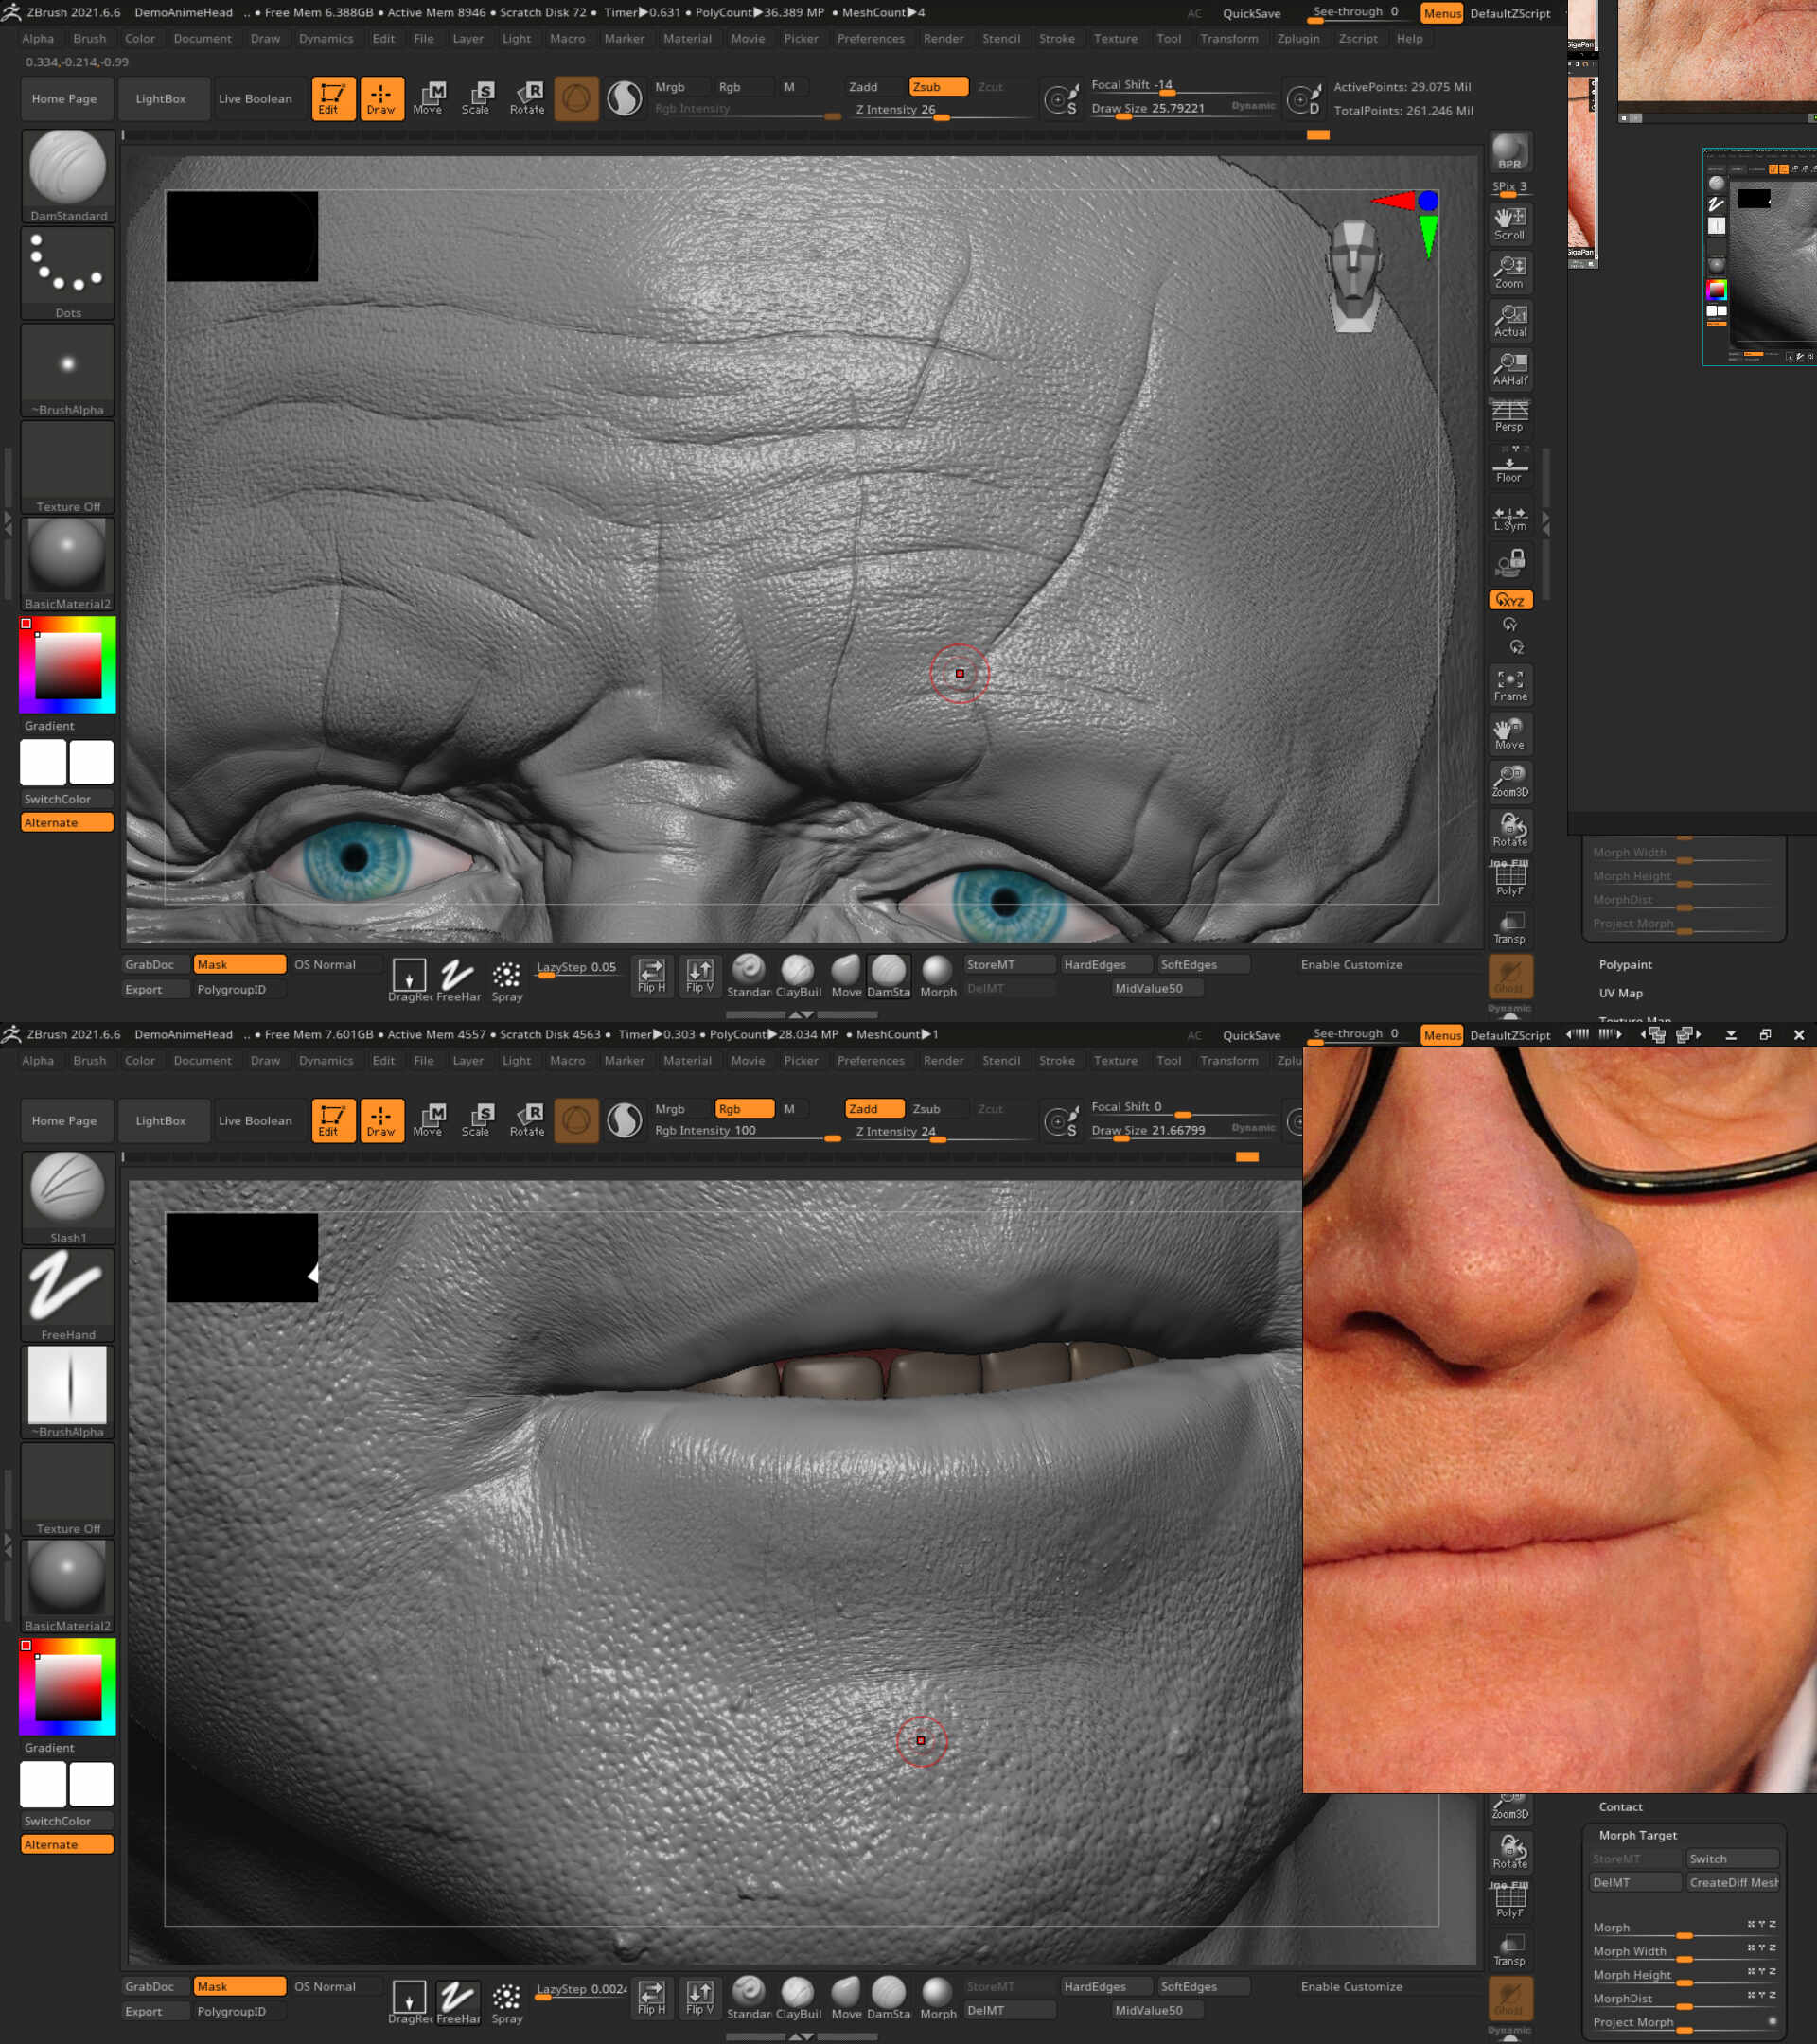Click Flip H icon in top window

coord(652,975)
